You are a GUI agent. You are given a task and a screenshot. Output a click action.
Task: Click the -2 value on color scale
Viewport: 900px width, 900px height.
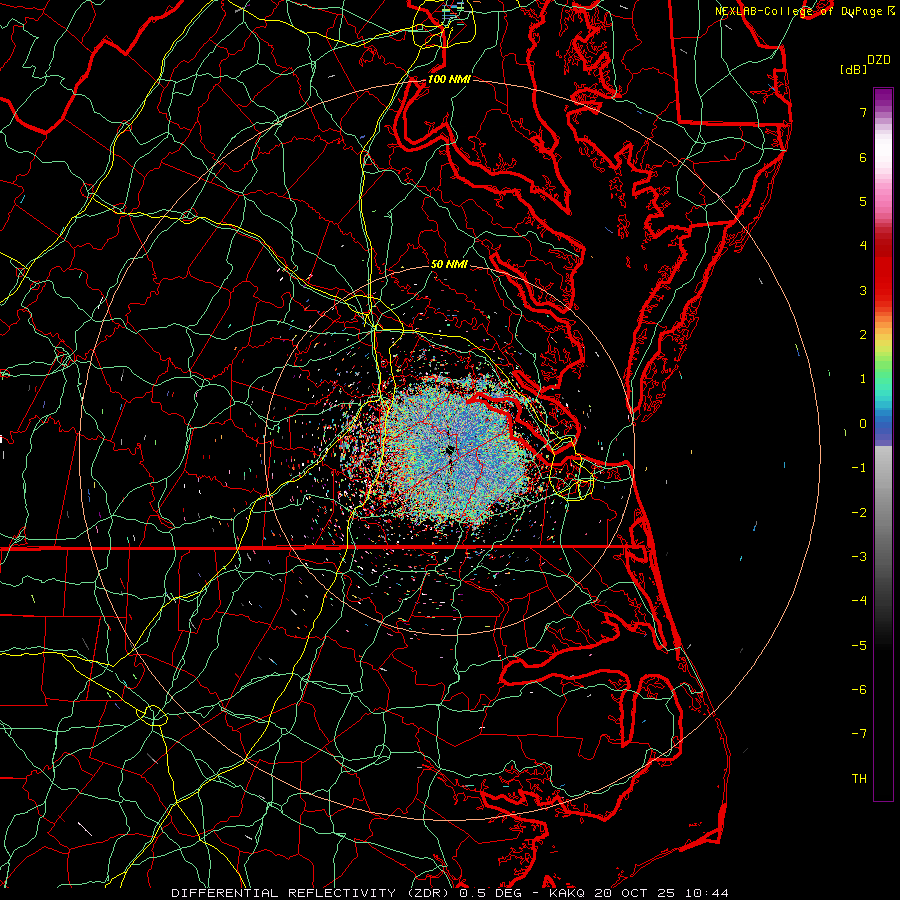[x=859, y=513]
